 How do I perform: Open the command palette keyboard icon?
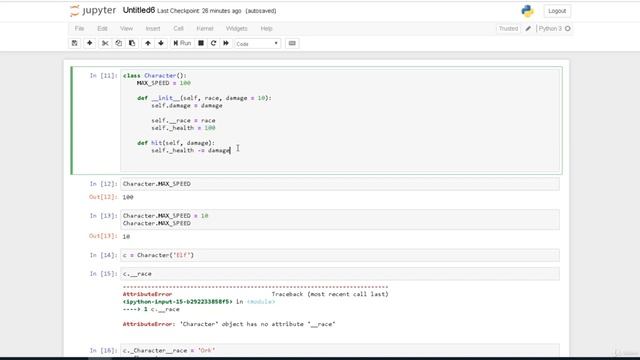292,43
